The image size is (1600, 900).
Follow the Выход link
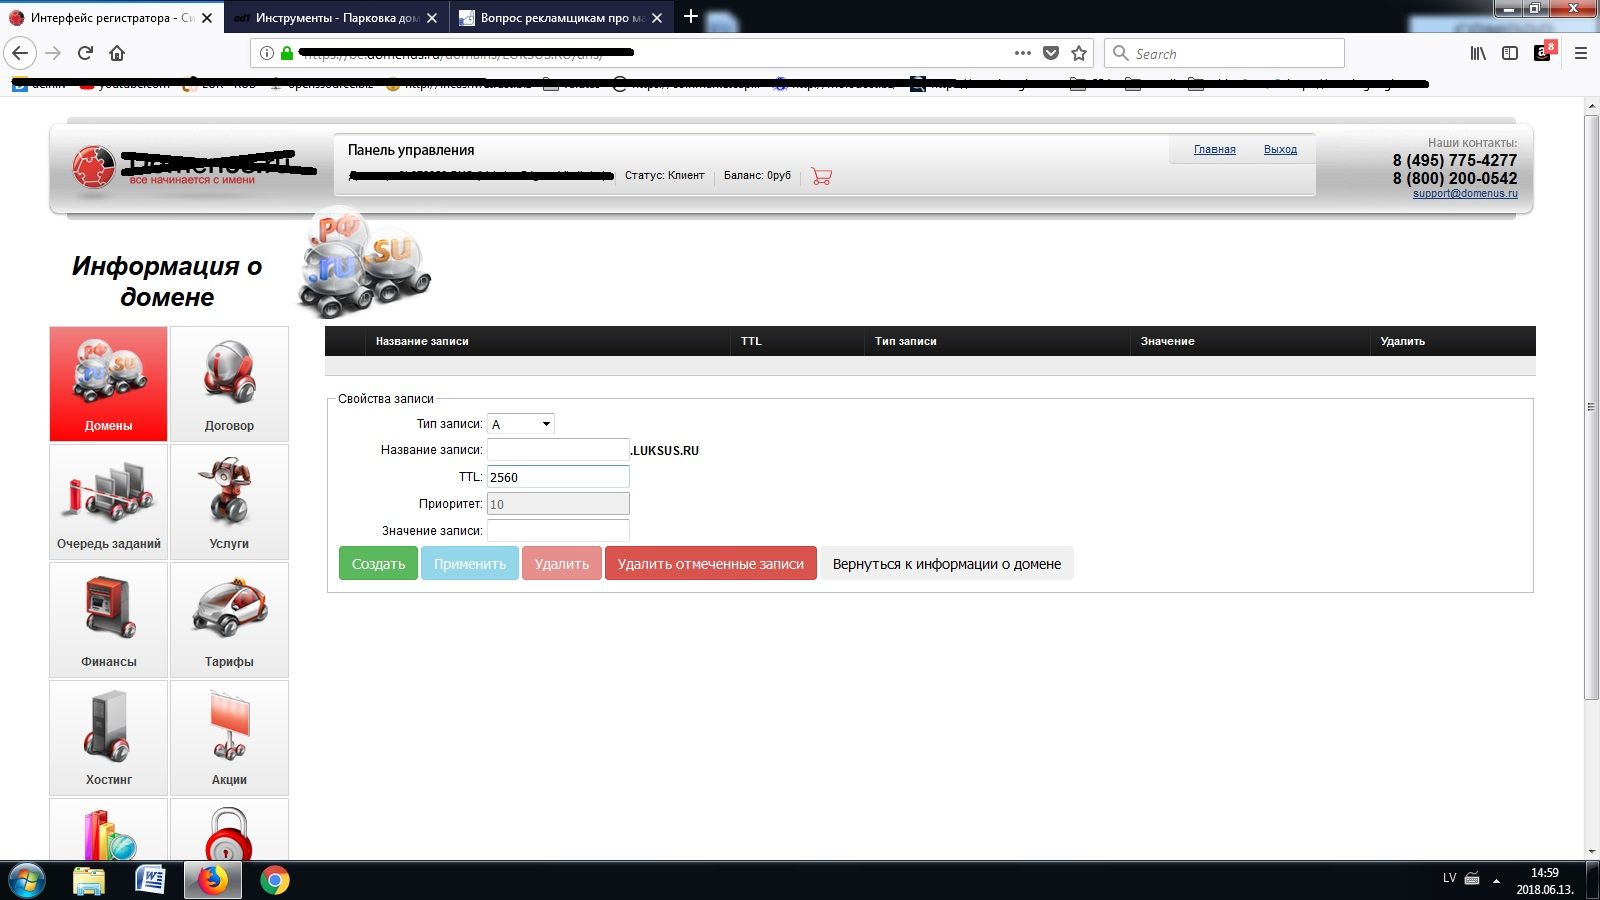point(1280,150)
